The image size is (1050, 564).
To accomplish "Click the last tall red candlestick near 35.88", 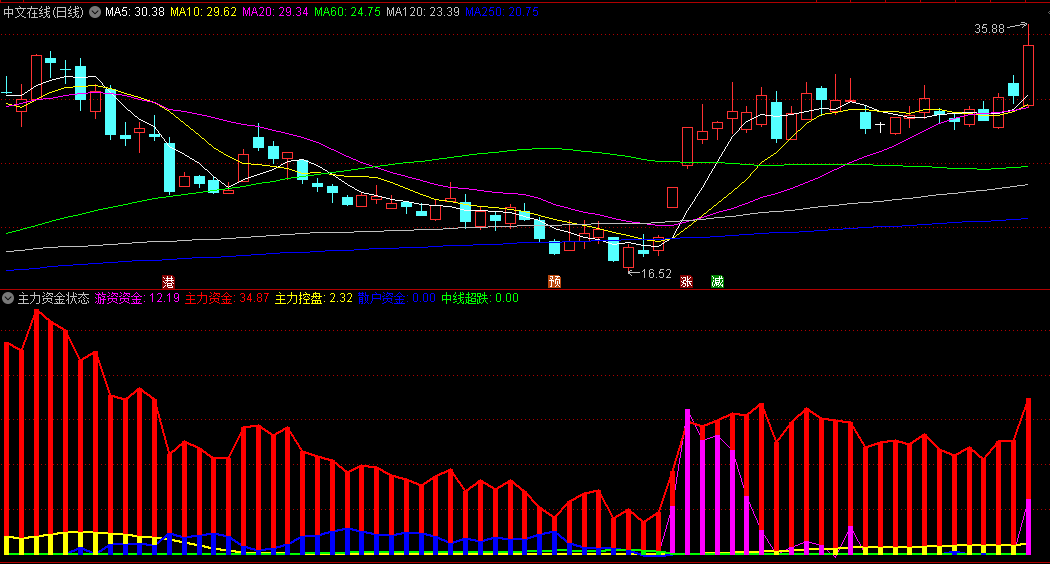I will (x=1028, y=75).
